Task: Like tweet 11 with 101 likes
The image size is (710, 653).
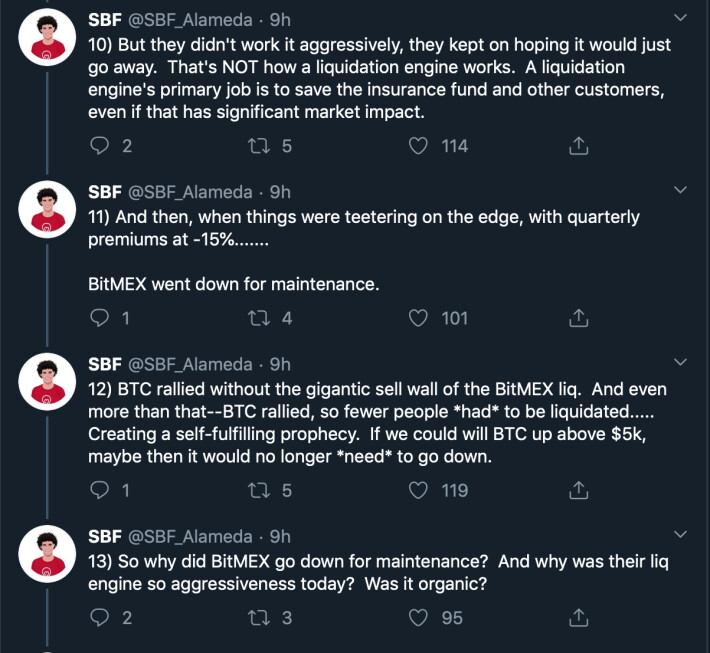Action: (417, 318)
